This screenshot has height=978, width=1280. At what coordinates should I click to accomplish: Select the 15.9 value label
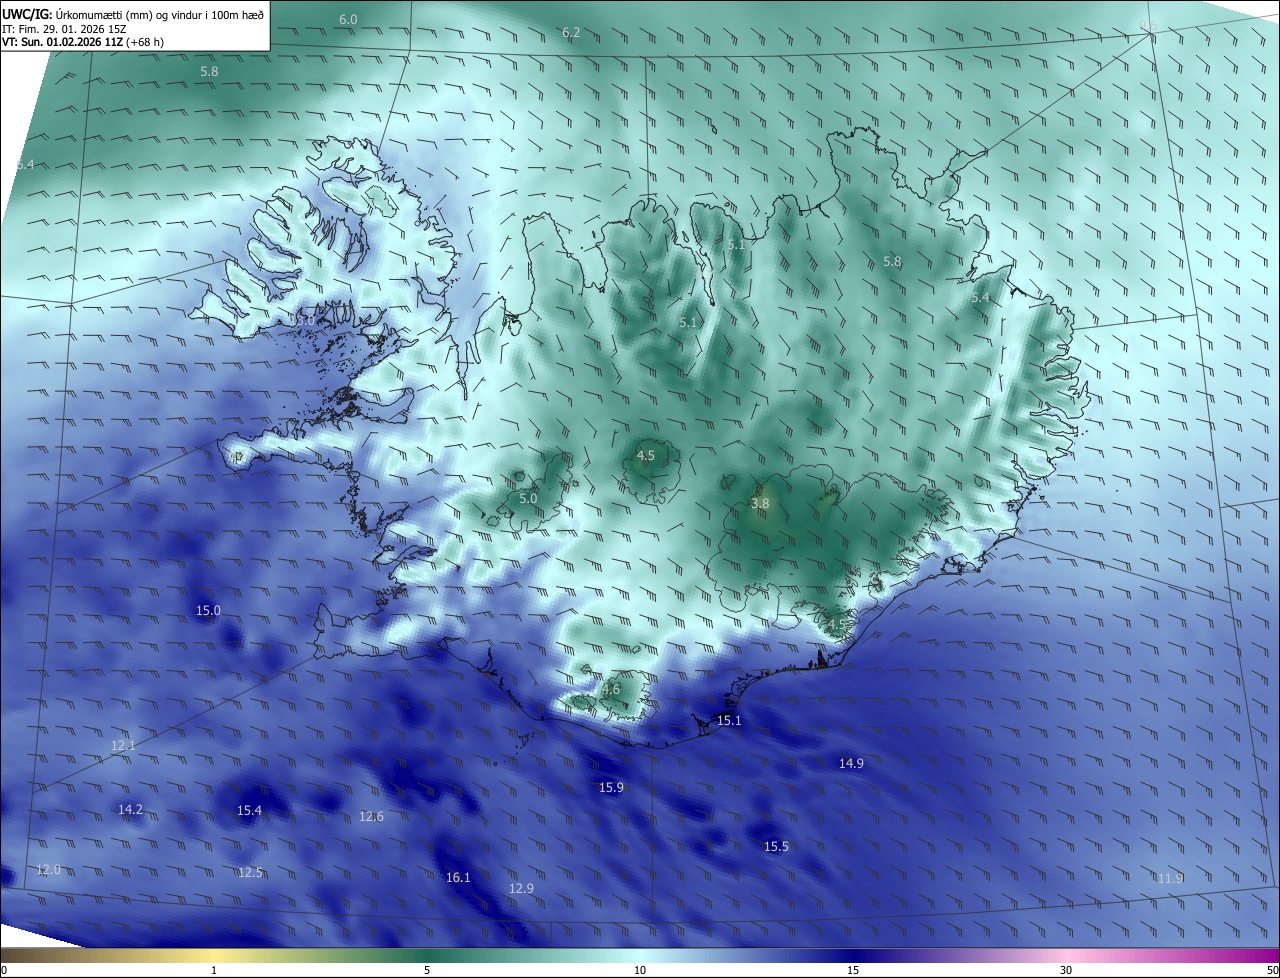click(x=611, y=788)
